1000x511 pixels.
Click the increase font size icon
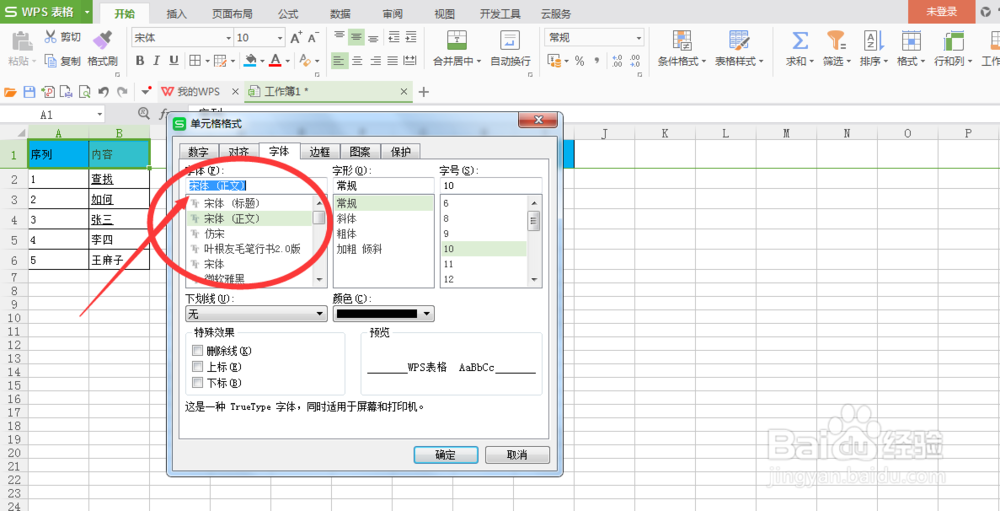click(x=296, y=38)
